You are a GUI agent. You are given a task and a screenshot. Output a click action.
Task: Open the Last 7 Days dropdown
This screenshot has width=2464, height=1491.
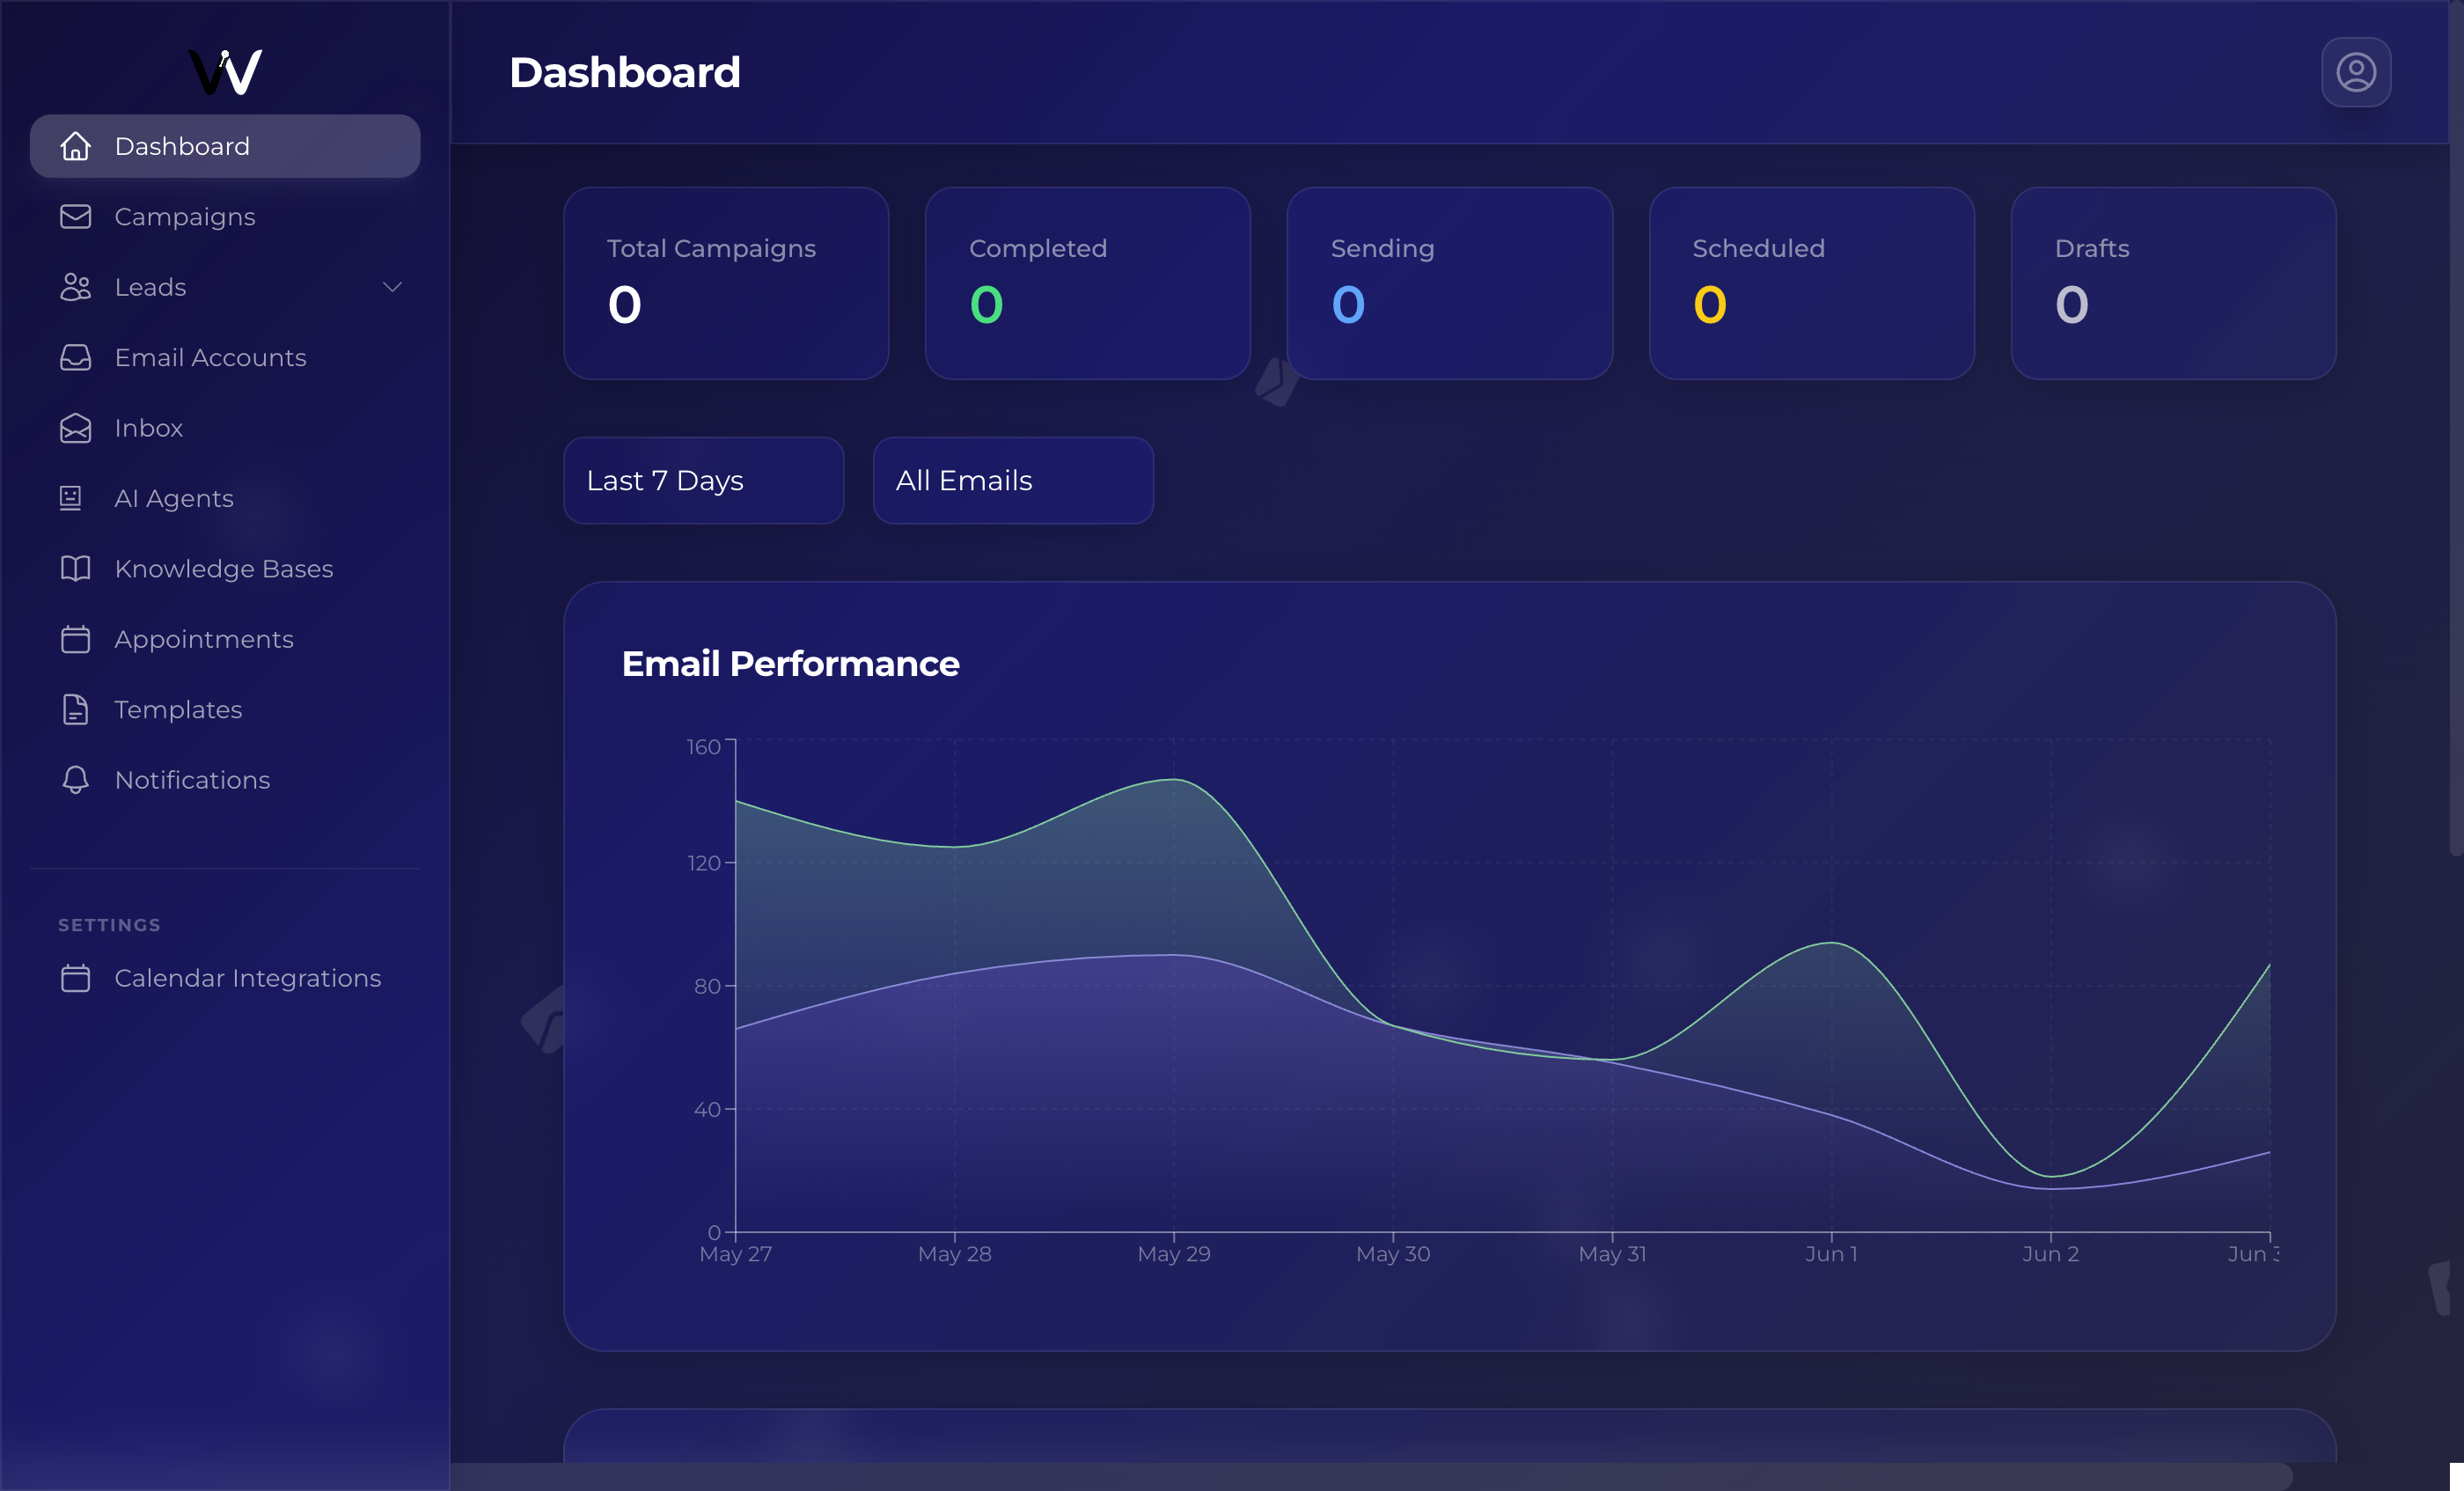tap(703, 480)
